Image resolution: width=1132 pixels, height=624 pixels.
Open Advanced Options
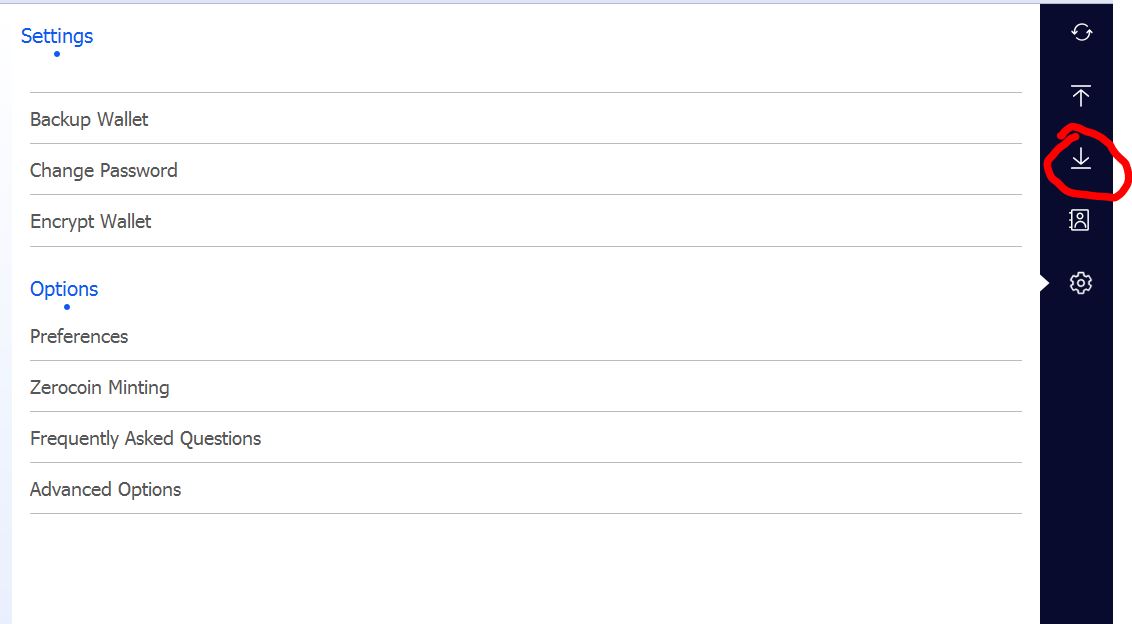(x=106, y=489)
